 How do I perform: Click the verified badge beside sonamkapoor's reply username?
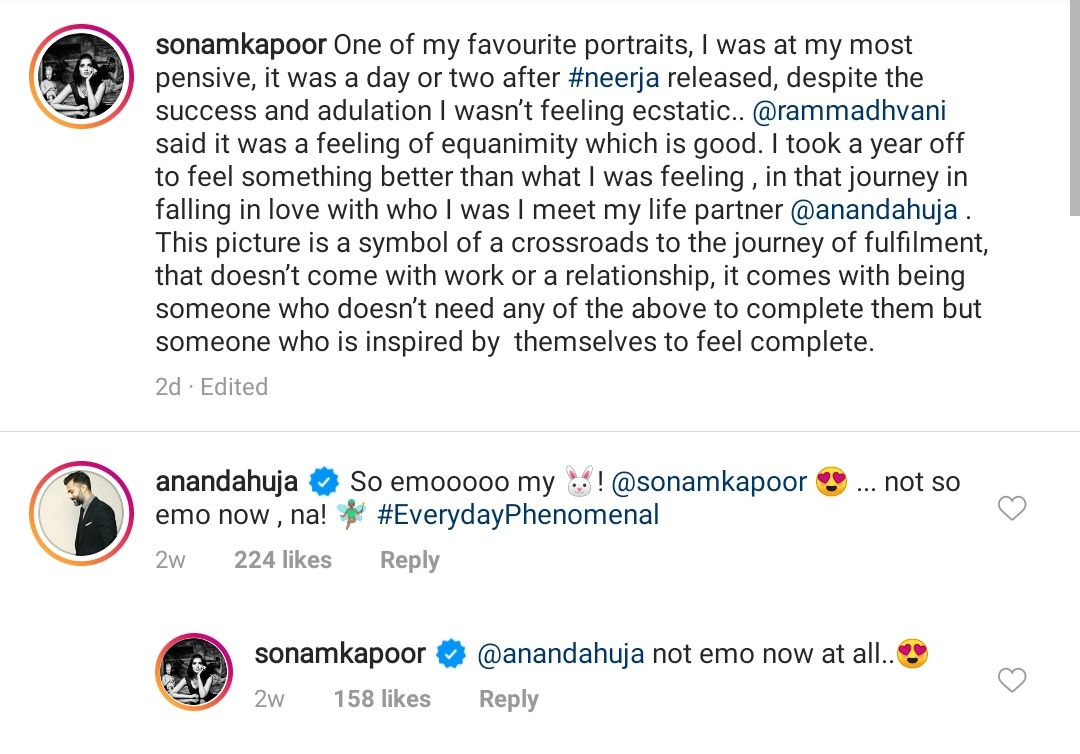point(452,655)
